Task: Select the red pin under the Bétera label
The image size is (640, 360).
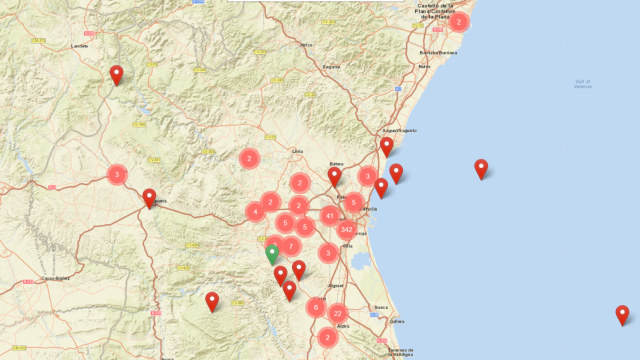Action: tap(334, 176)
